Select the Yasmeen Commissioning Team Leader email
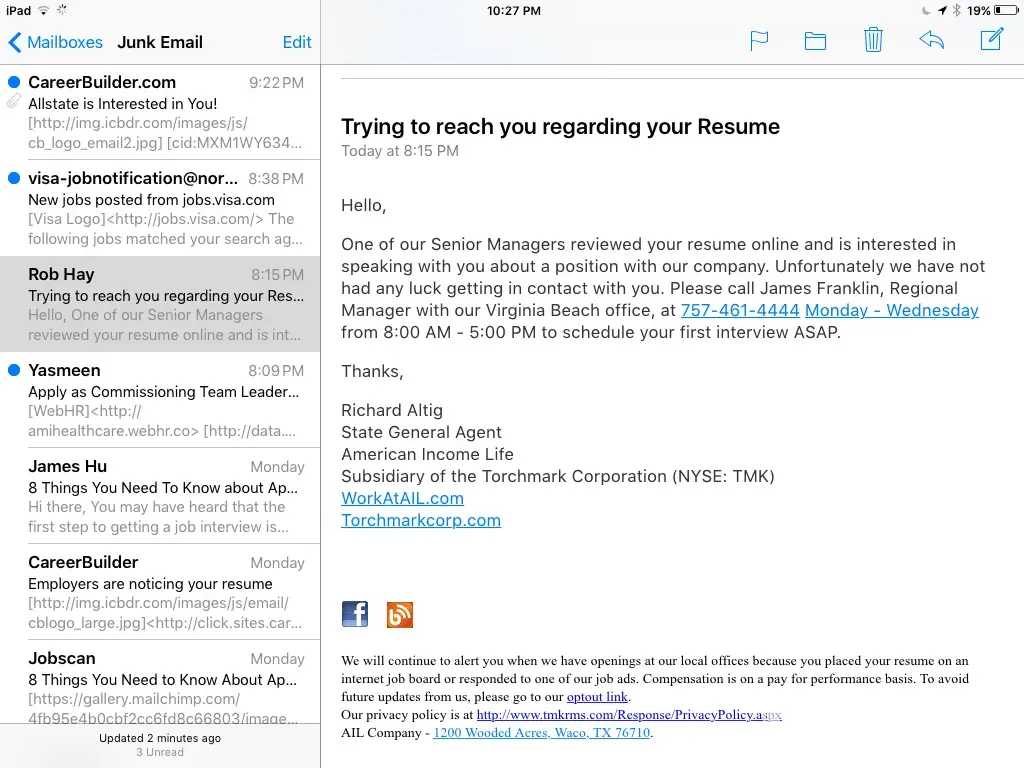 pyautogui.click(x=160, y=400)
